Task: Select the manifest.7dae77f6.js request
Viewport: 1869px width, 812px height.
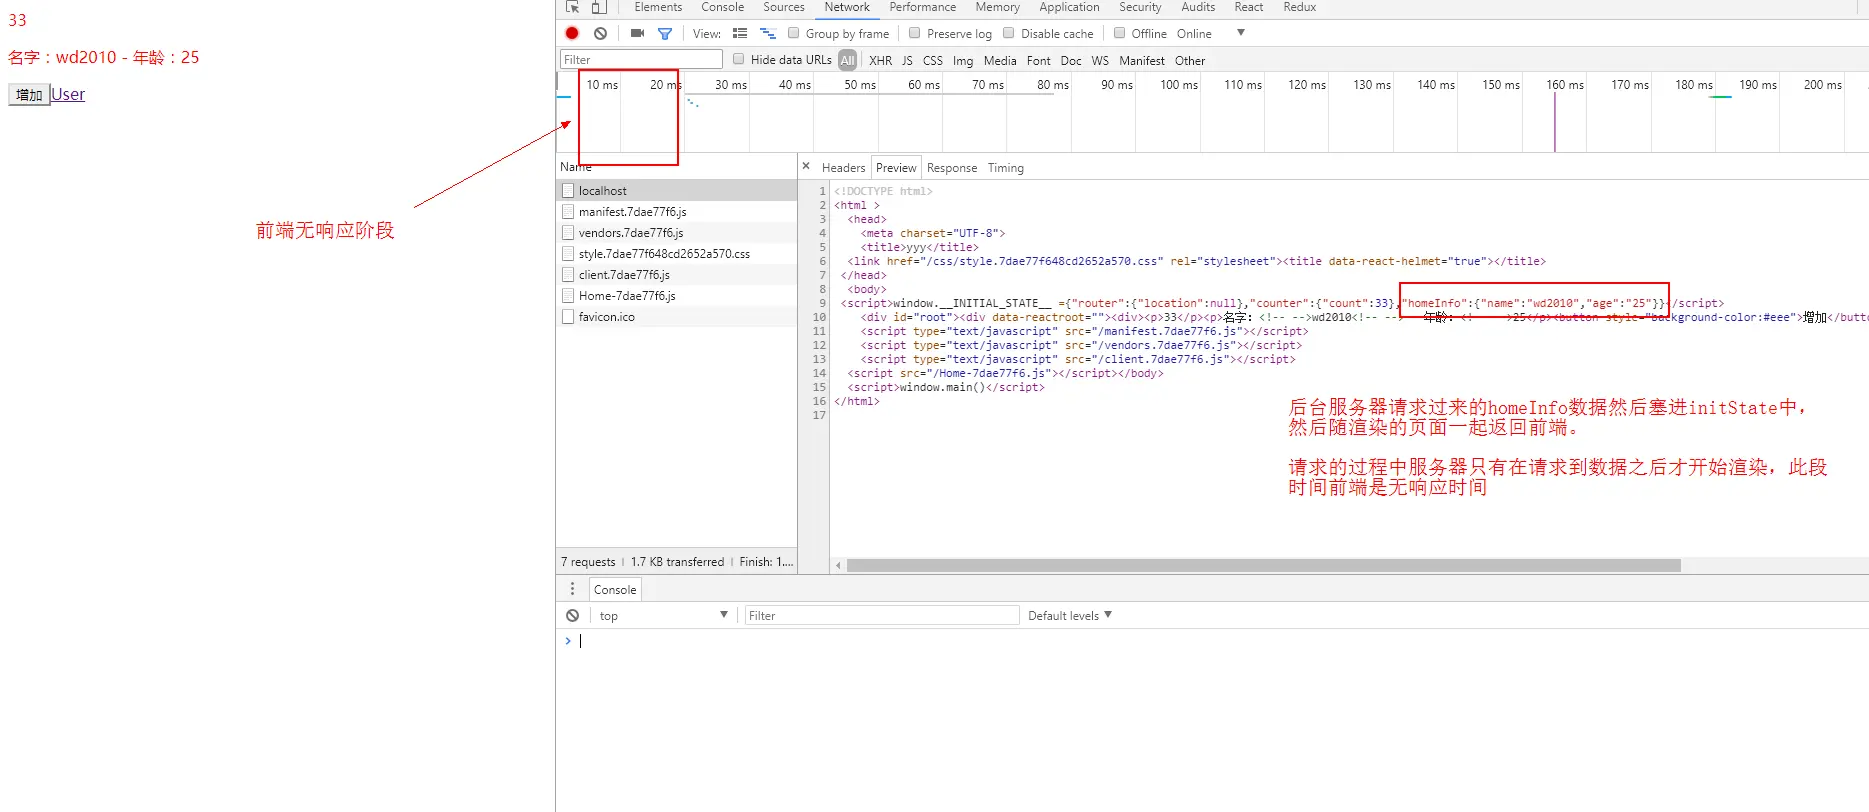Action: pos(676,211)
